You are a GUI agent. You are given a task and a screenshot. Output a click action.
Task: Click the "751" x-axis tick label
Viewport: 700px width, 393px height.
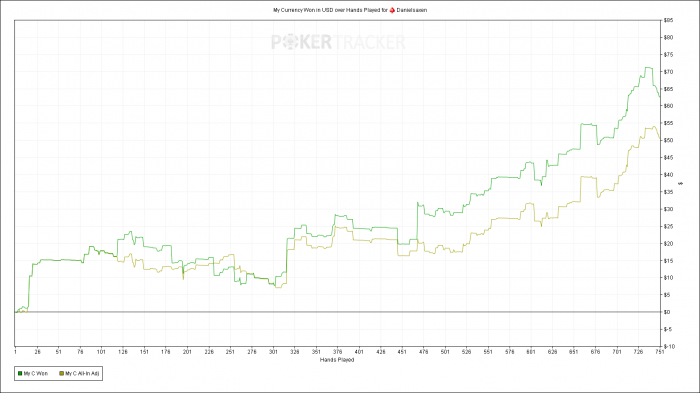coord(660,352)
